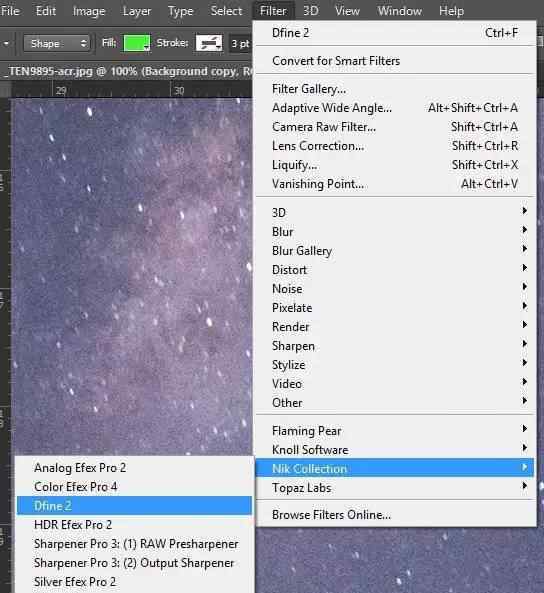Open the Layer menu
This screenshot has width=544, height=593.
[137, 11]
